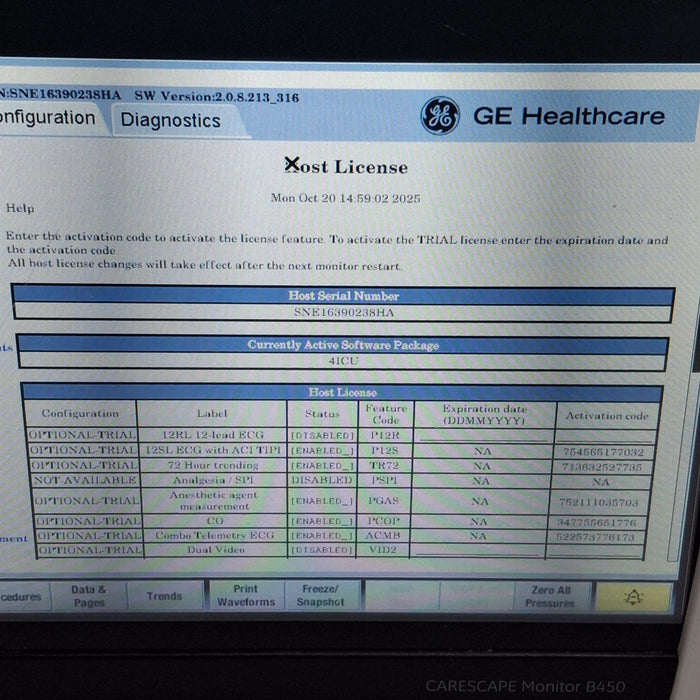Screen dimensions: 700x700
Task: Click the PGAS feature code
Action: coord(383,501)
